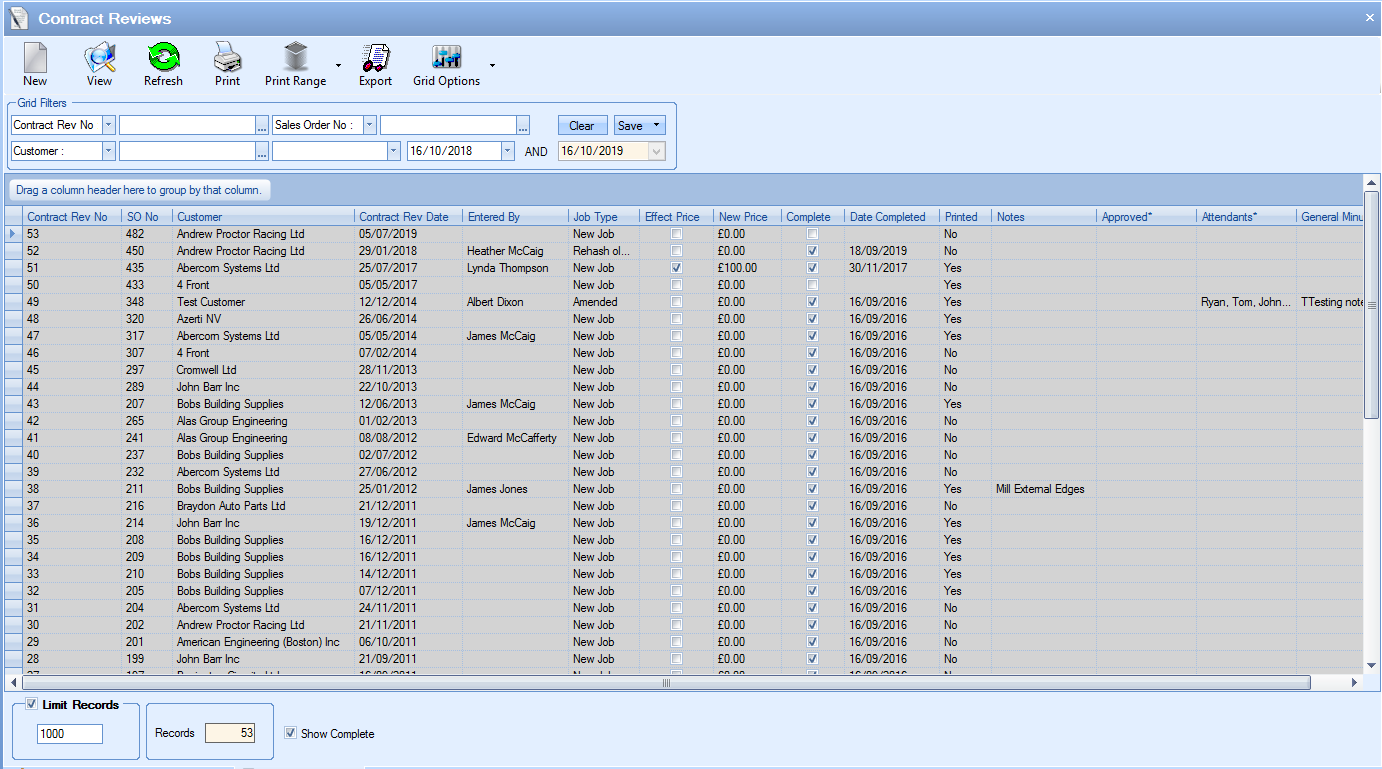Sort by the Customer column header
1382x769 pixels.
tap(262, 216)
